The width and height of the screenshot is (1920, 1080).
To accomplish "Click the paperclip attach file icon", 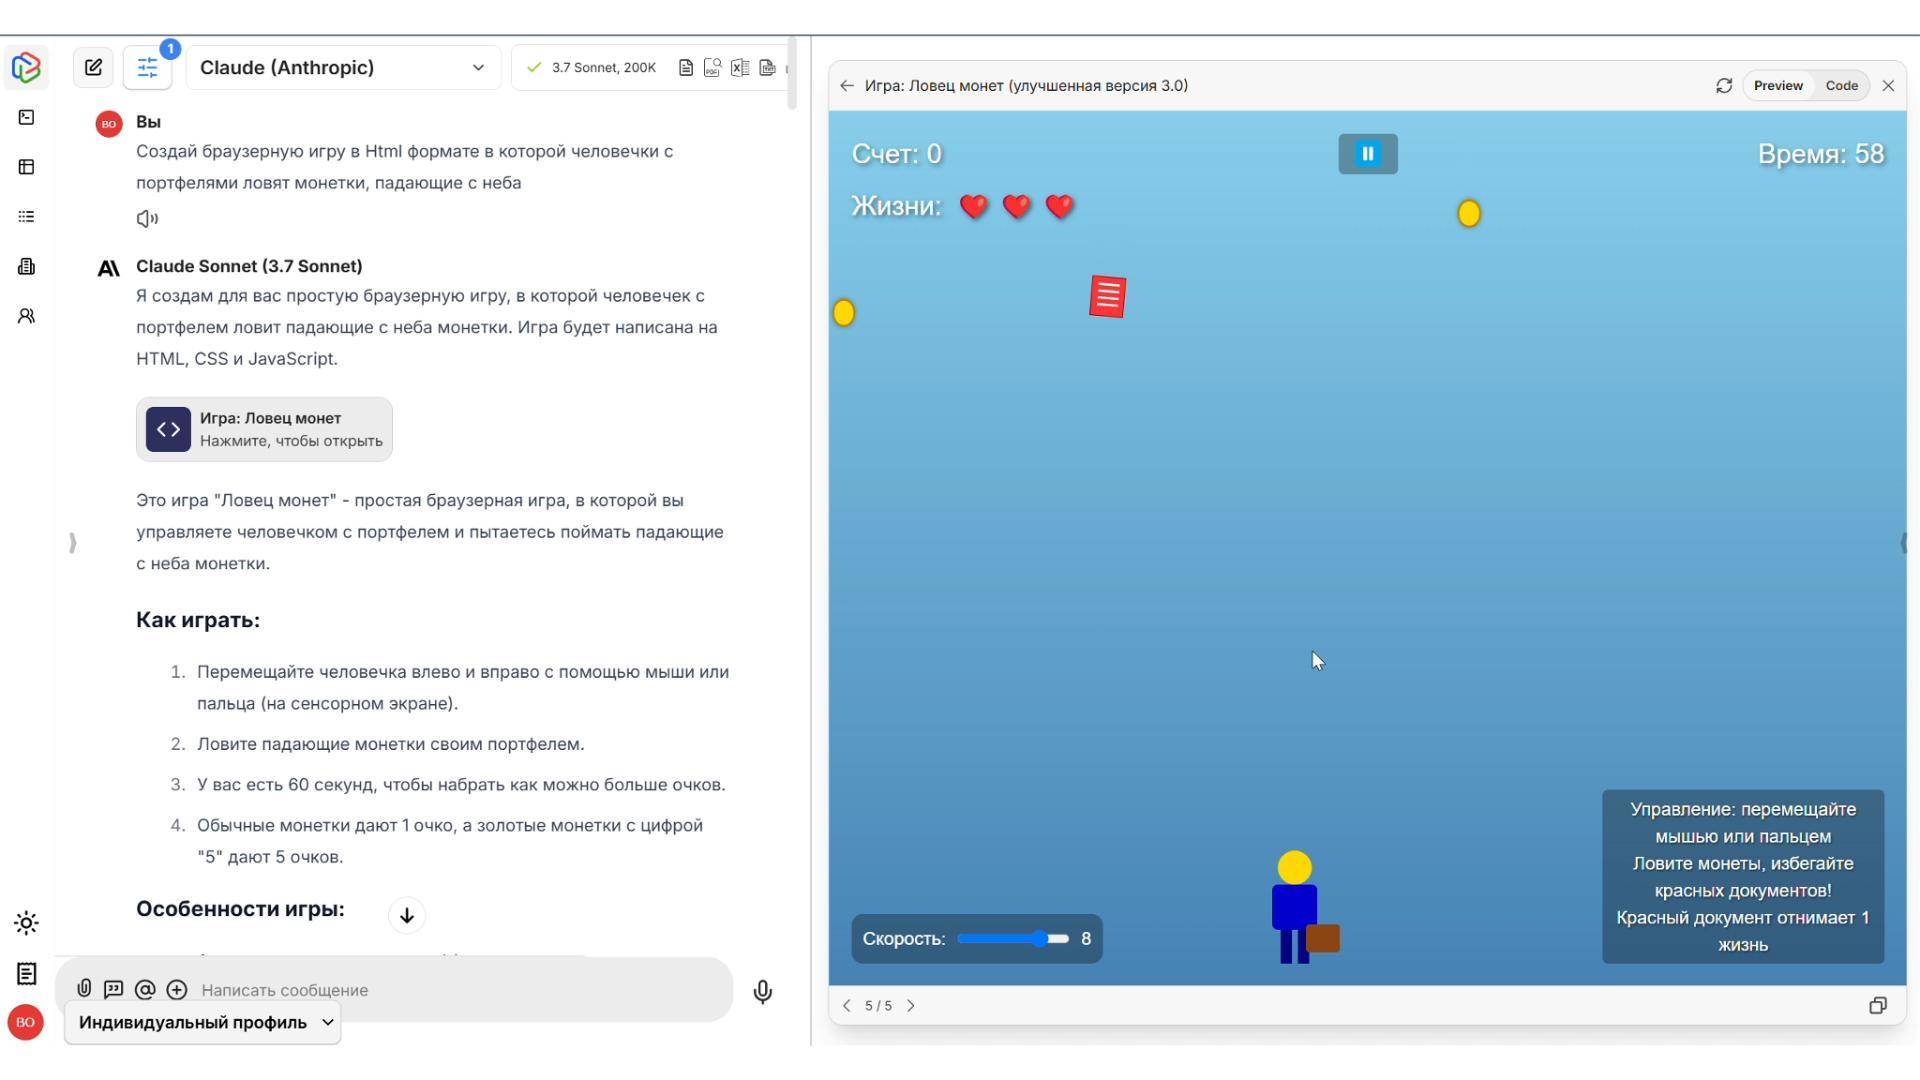I will (84, 989).
